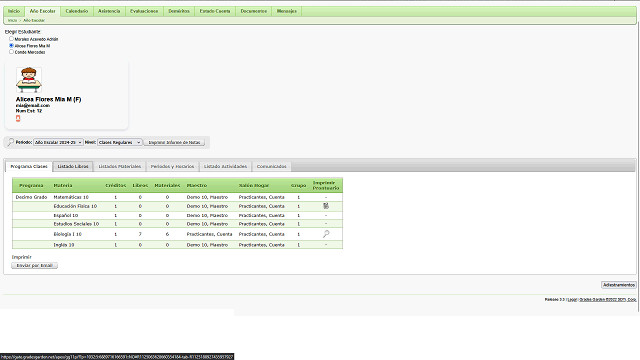Click the Inicio breadcrumb link
Viewport: 640px width, 360px height.
point(13,20)
